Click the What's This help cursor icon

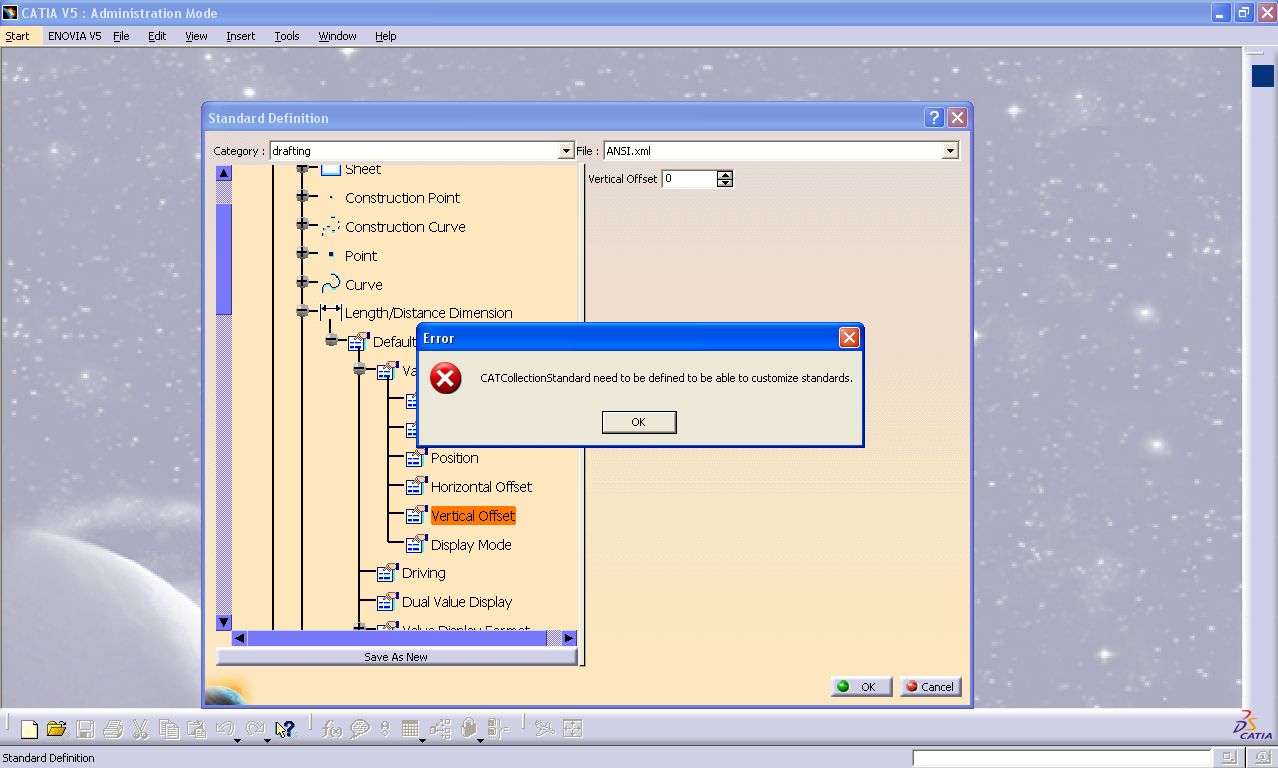point(285,729)
